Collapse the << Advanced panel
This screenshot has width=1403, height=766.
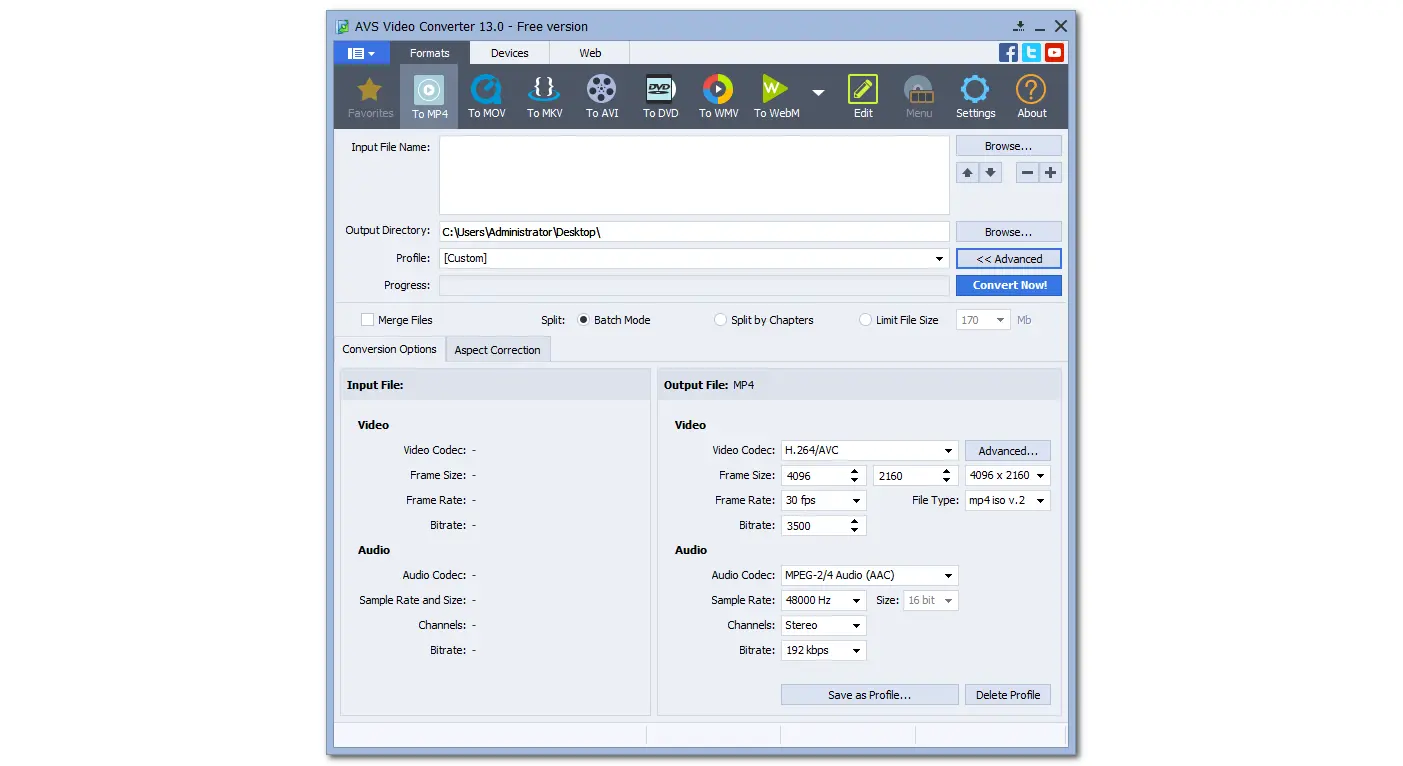[x=1008, y=259]
